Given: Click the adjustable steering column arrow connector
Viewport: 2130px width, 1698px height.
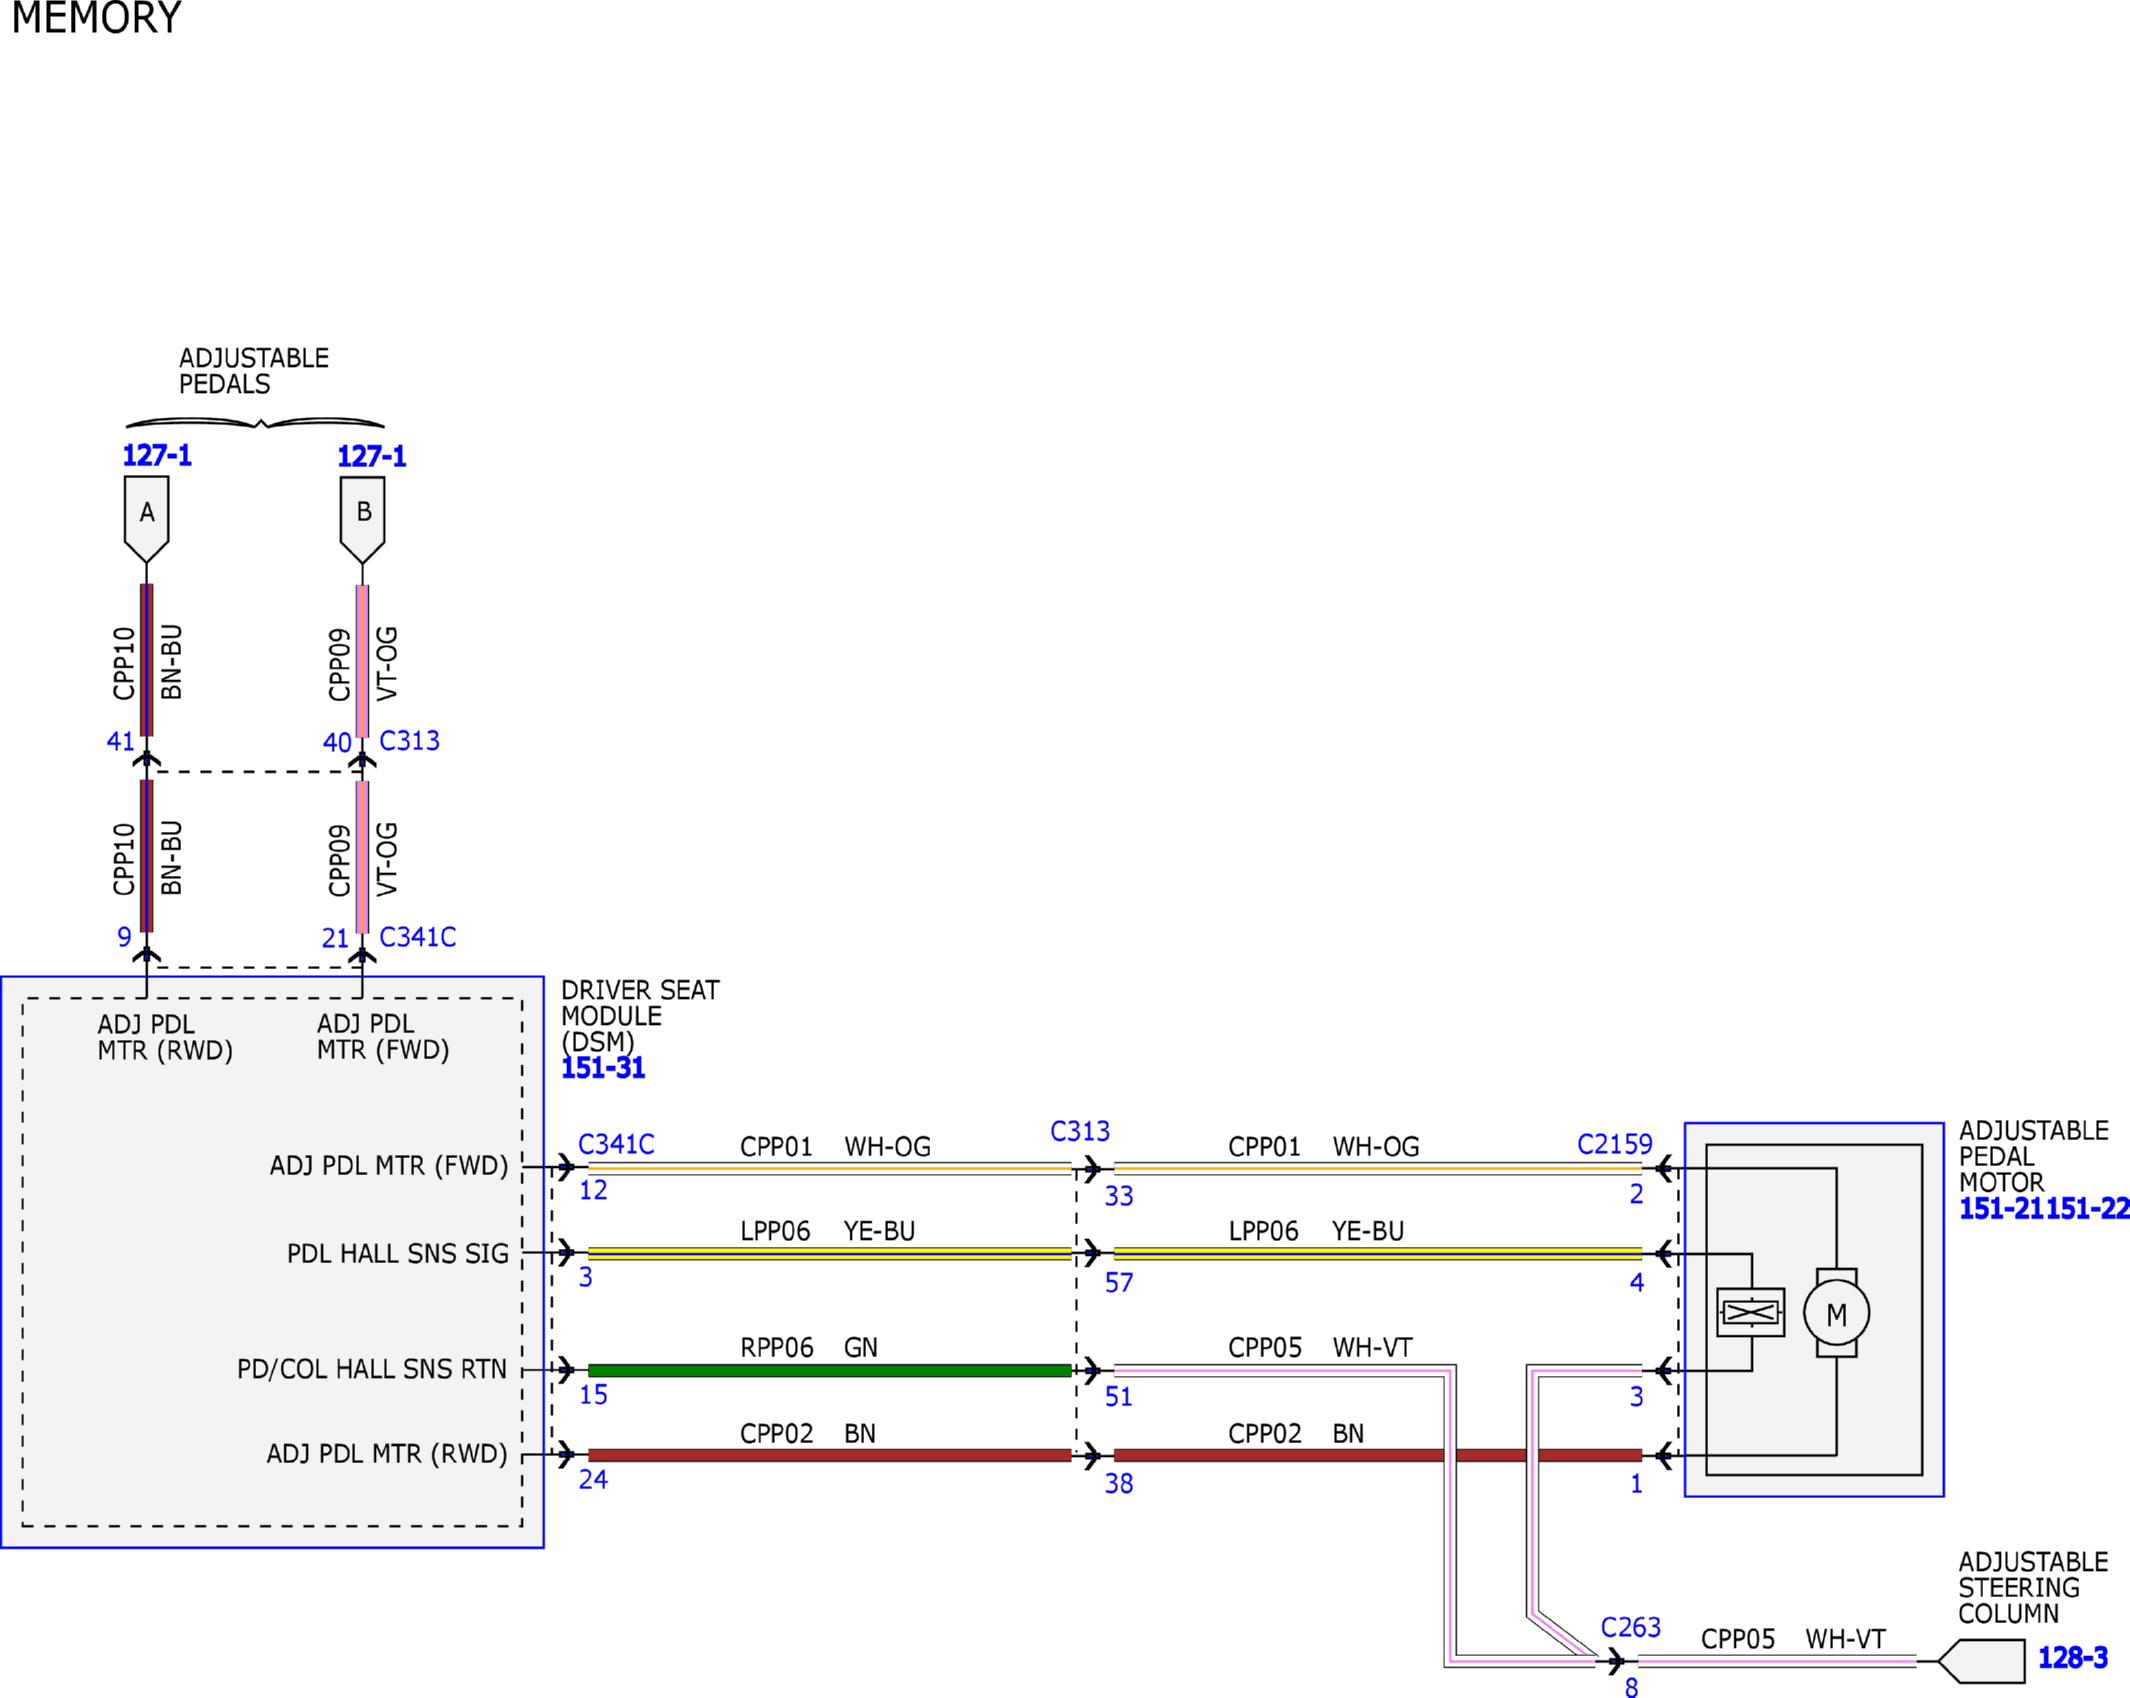Looking at the screenshot, I should tap(1981, 1661).
